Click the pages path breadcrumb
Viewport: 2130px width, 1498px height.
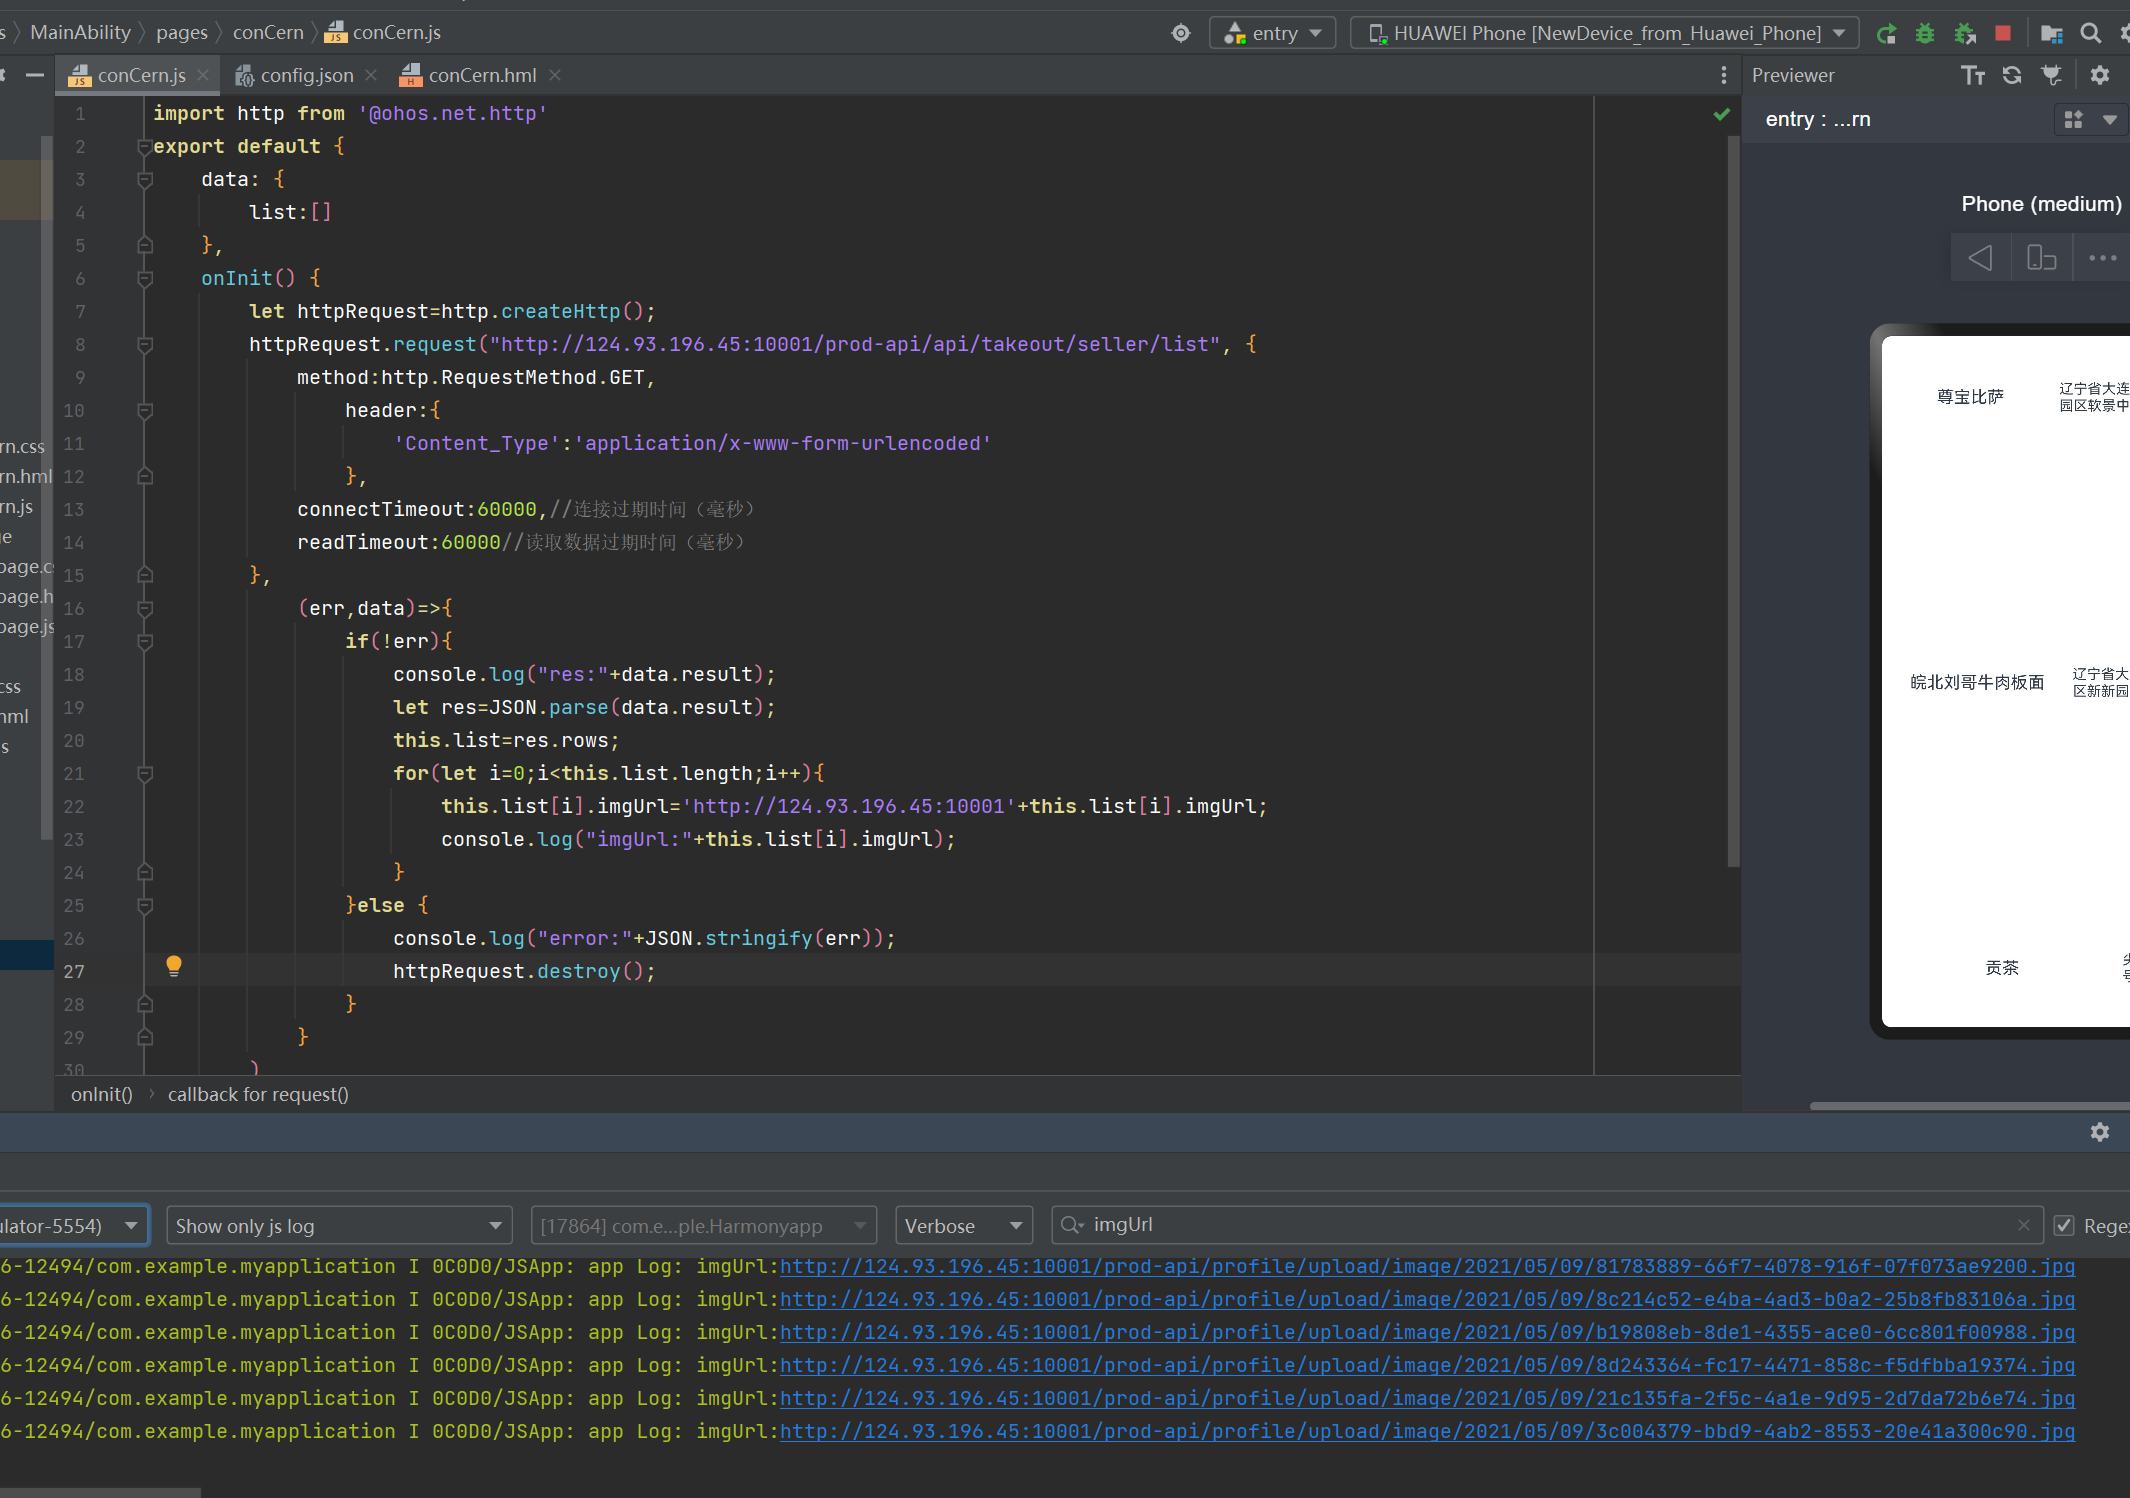[x=182, y=32]
